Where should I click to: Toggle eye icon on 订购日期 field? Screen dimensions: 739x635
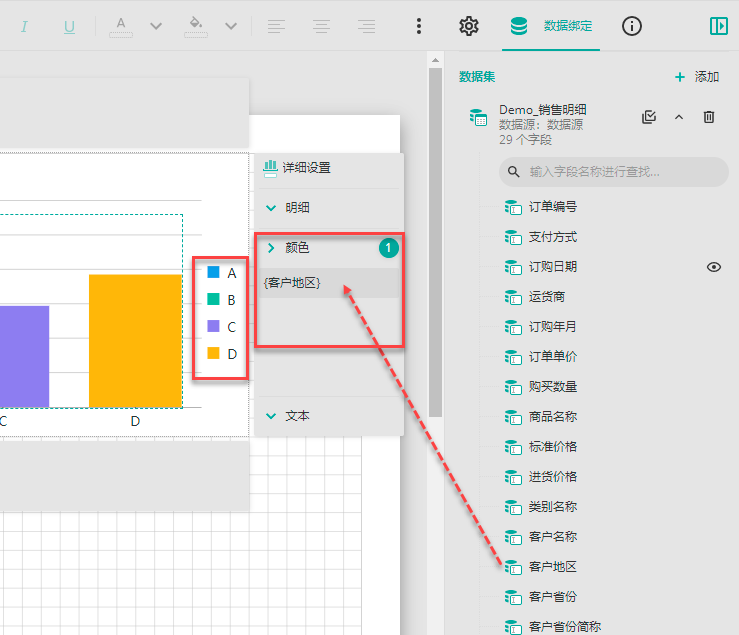[714, 267]
